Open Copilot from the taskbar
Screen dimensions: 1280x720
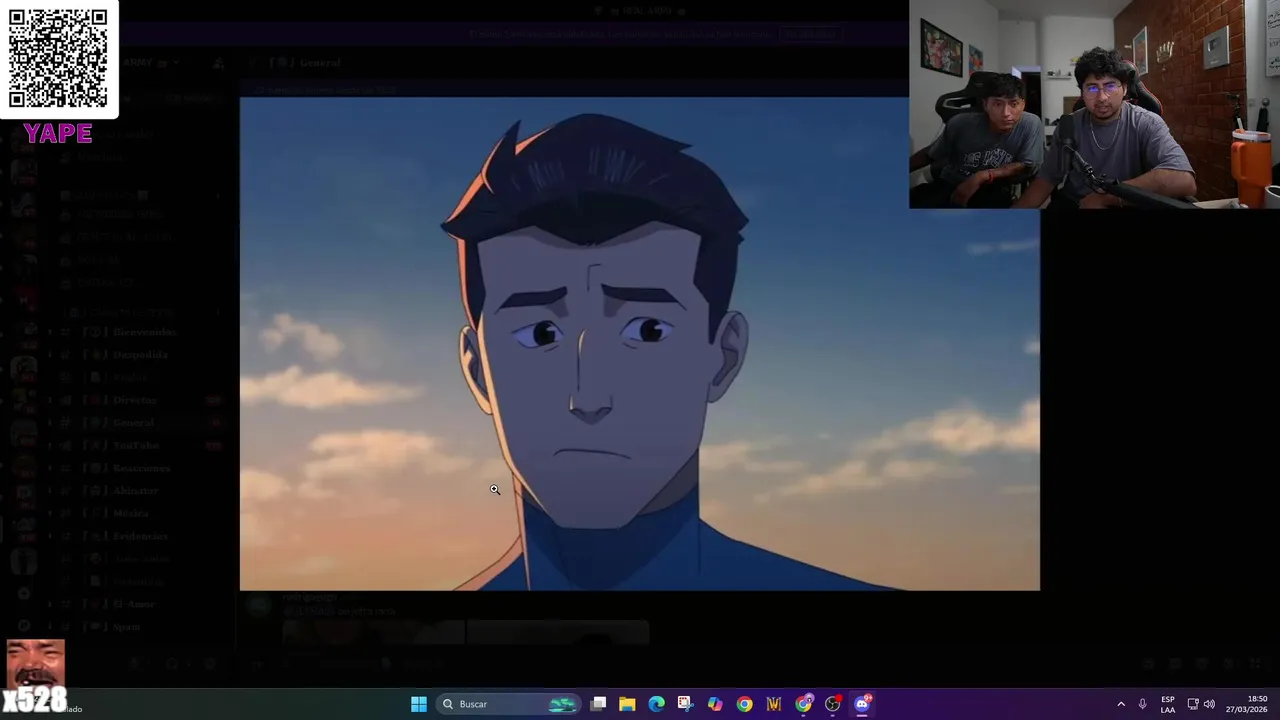(x=715, y=704)
